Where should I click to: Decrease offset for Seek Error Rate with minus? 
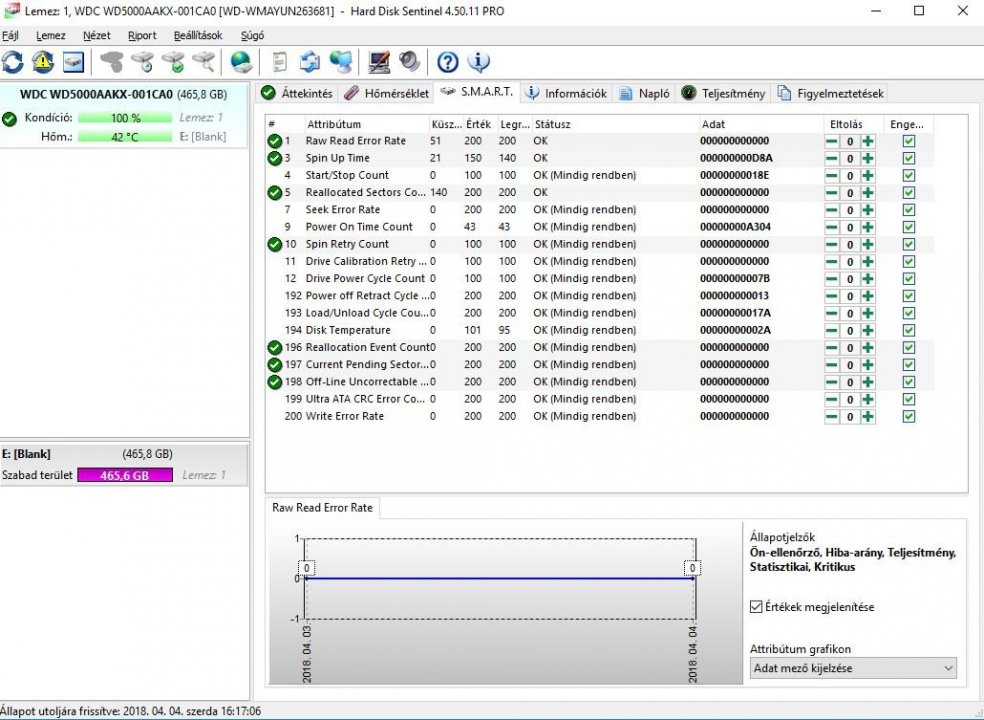pos(832,210)
